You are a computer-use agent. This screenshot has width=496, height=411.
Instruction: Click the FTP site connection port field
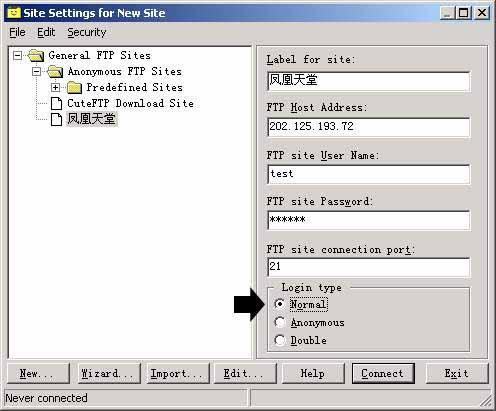click(x=369, y=267)
